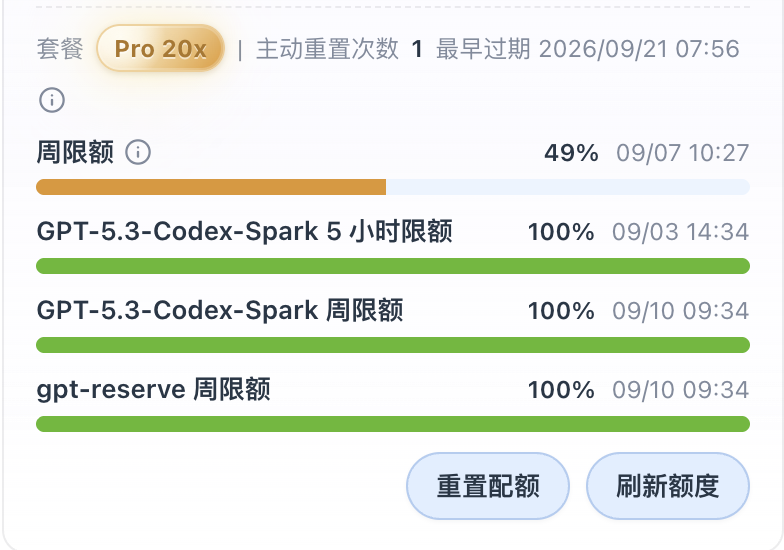Click the 49% weekly usage value
784x550 pixels.
tap(571, 153)
